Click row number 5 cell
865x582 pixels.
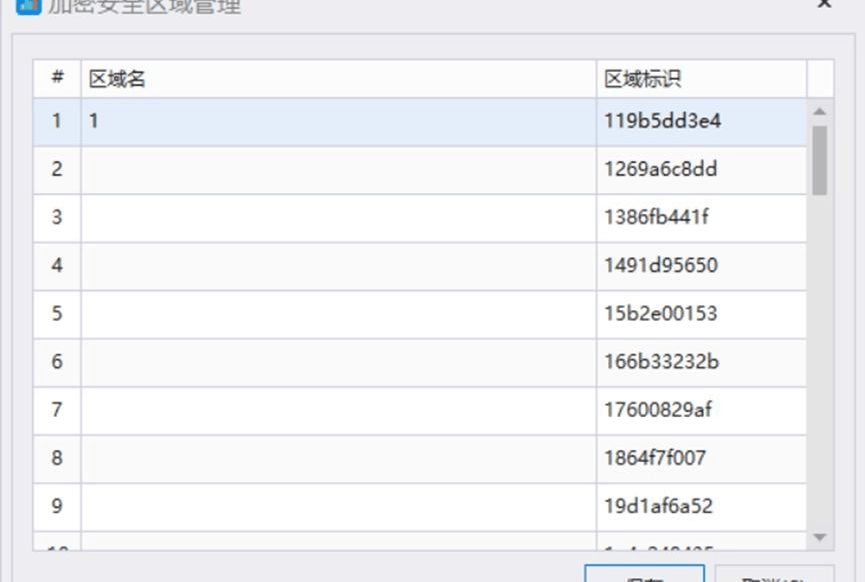click(57, 314)
